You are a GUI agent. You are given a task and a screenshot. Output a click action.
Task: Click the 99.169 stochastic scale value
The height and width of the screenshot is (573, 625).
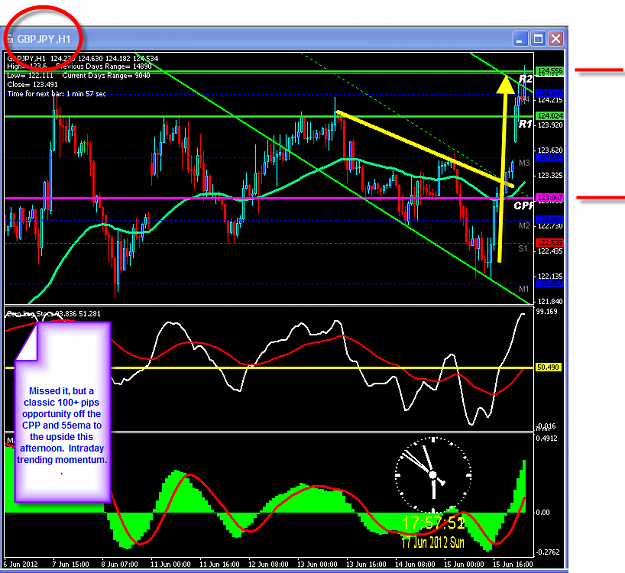point(546,312)
